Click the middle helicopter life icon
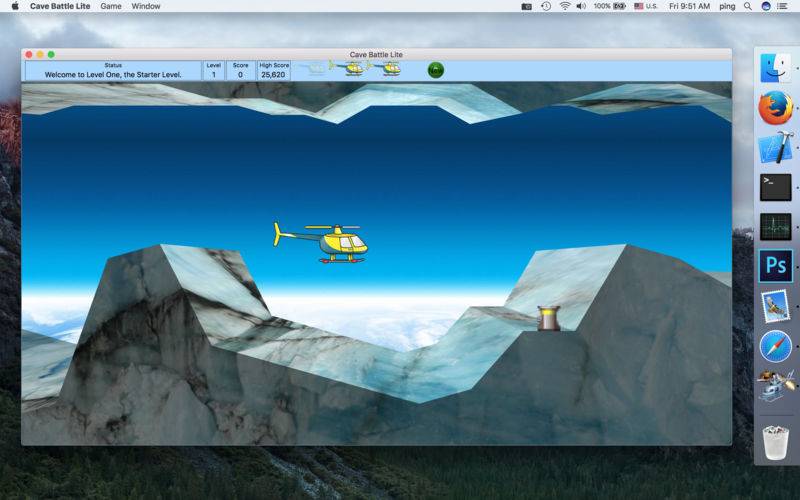 point(348,68)
